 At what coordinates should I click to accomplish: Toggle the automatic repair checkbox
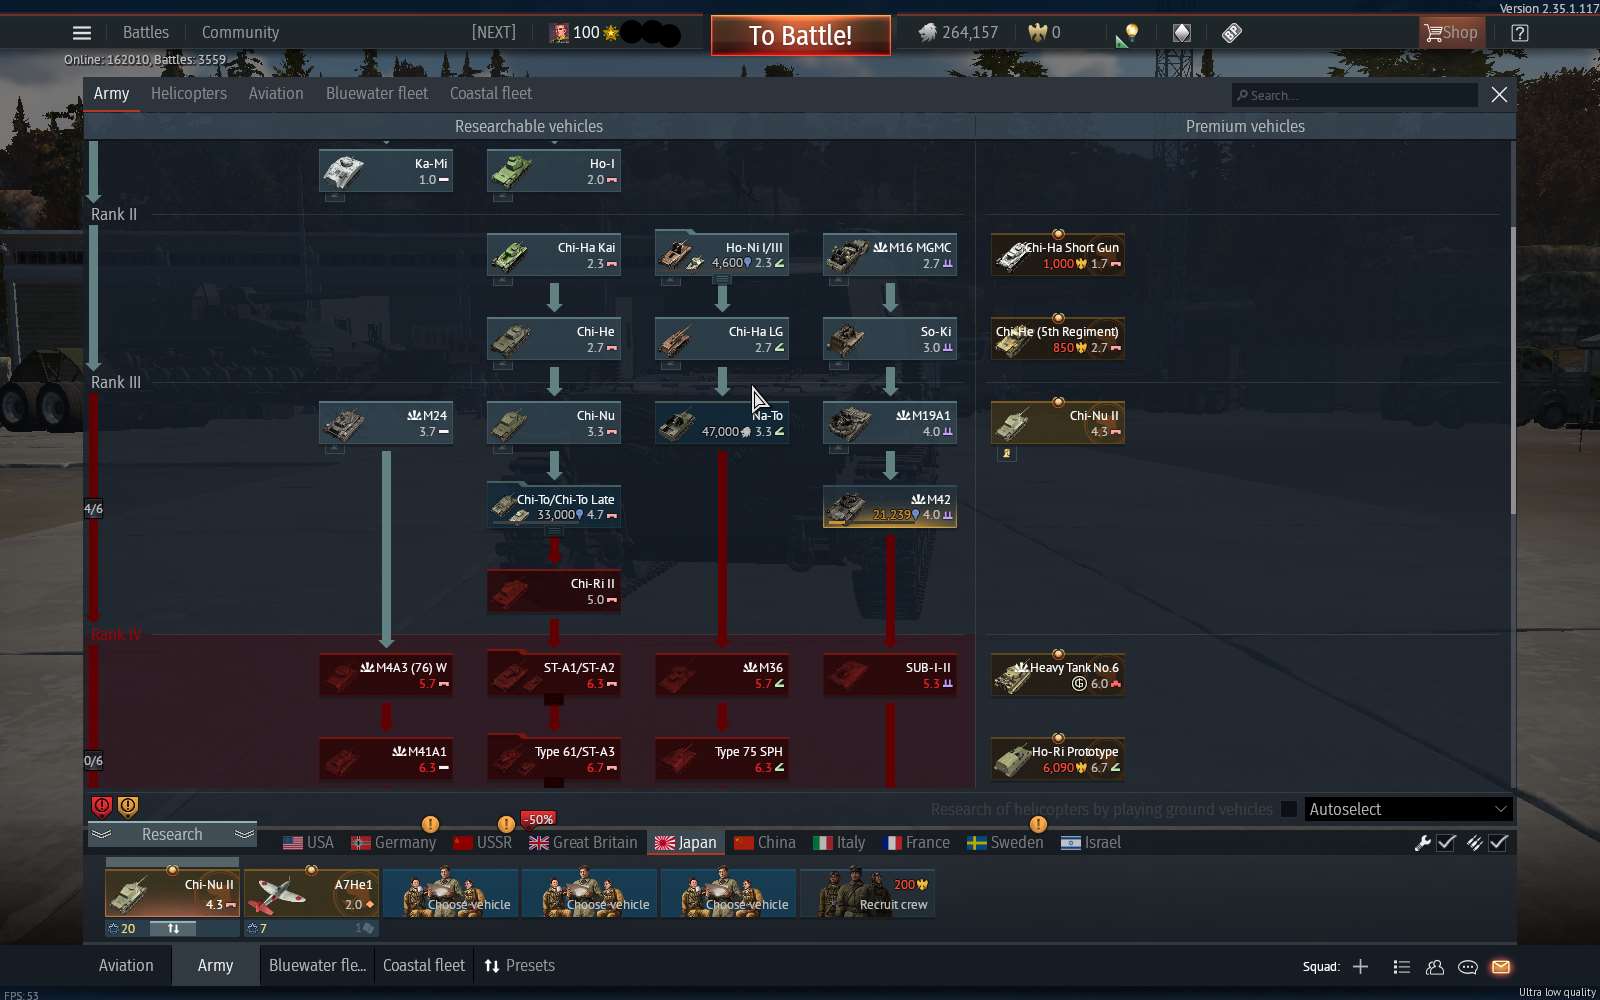point(1447,843)
